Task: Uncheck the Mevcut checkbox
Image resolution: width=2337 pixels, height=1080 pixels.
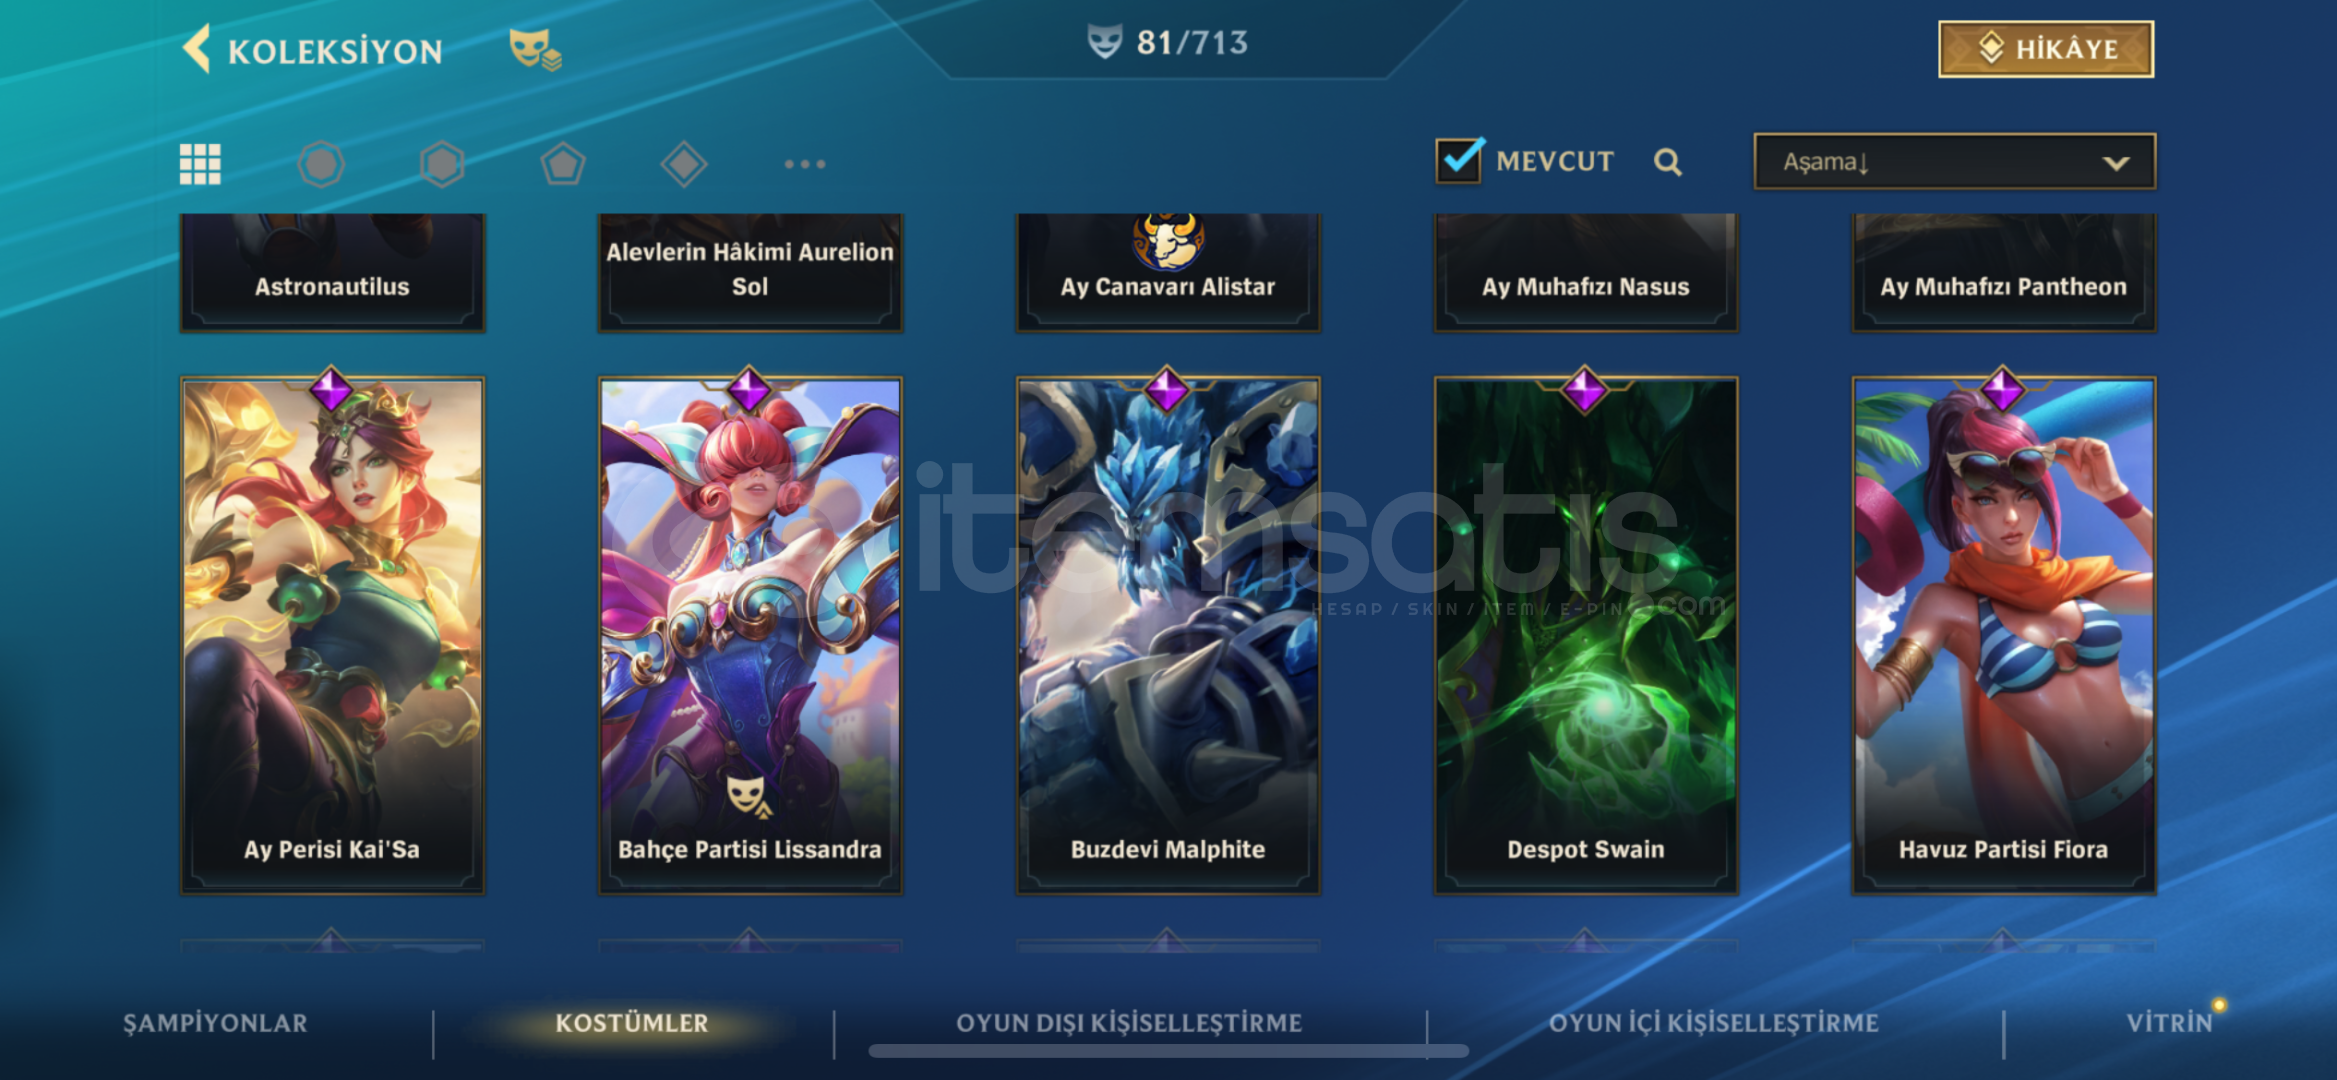Action: pos(1459,160)
